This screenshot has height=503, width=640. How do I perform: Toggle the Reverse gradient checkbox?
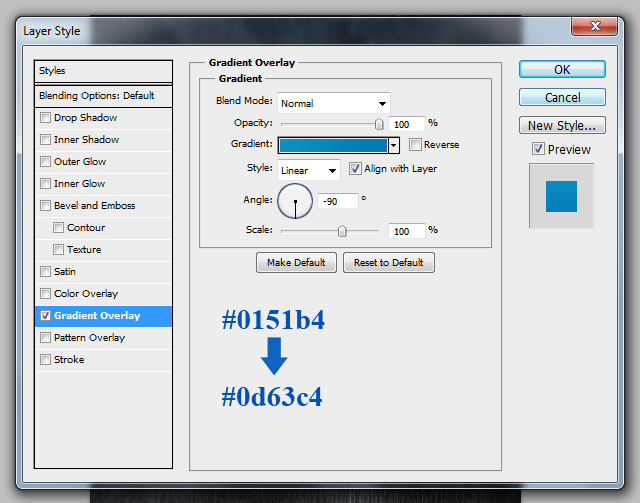tap(415, 145)
